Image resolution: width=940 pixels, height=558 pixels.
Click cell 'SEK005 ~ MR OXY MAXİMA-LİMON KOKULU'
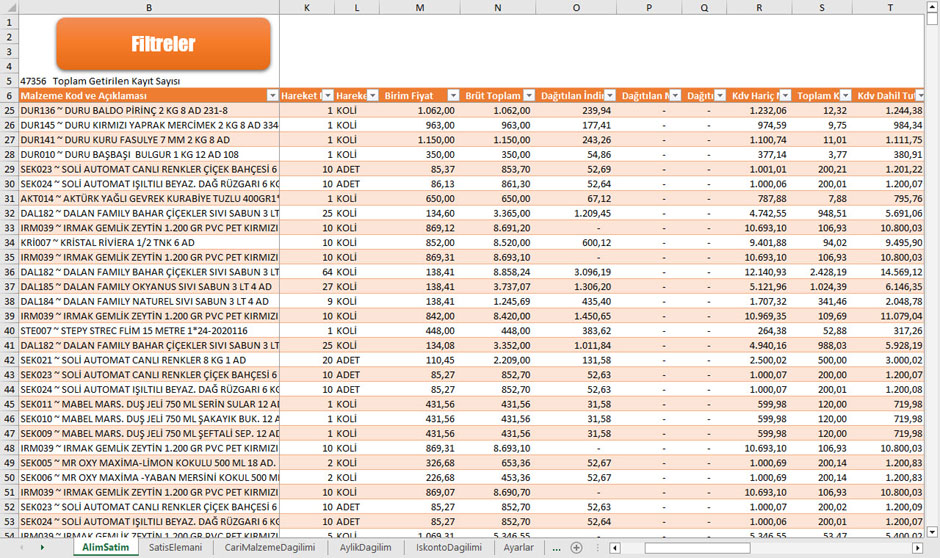149,463
